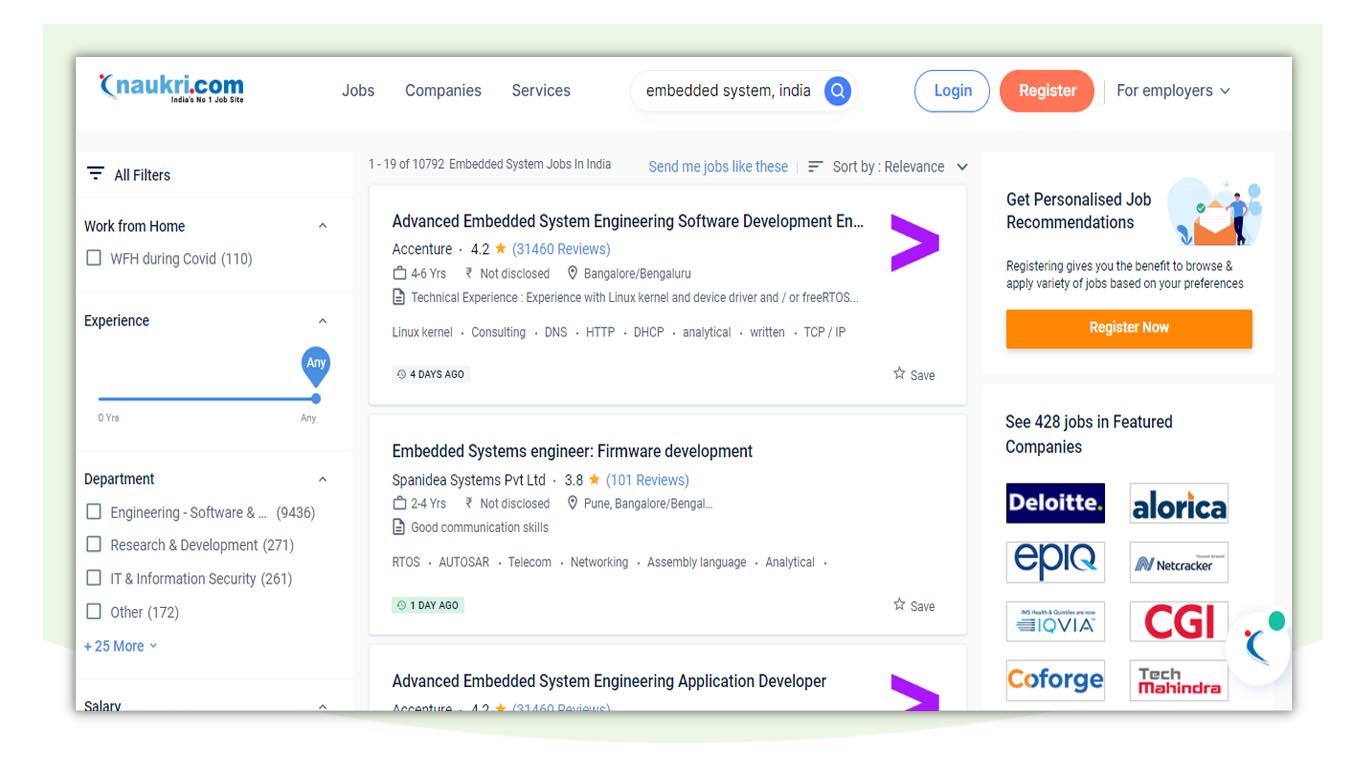Open Advanced Embedded System Engineering Application Developer title

coord(609,681)
